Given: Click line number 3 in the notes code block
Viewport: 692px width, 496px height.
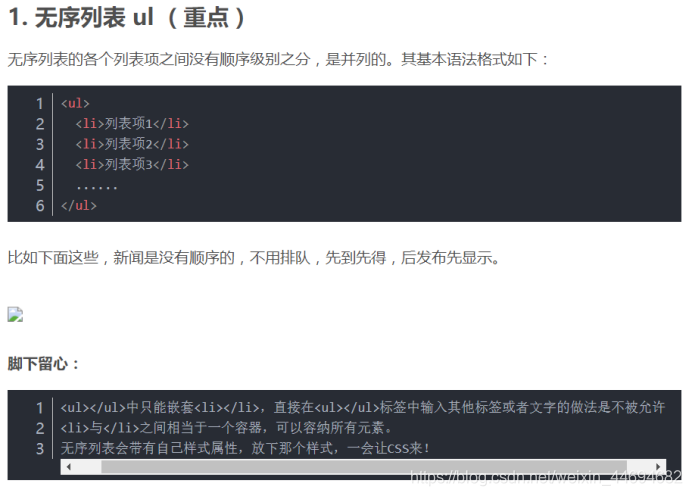Looking at the screenshot, I should tap(40, 449).
